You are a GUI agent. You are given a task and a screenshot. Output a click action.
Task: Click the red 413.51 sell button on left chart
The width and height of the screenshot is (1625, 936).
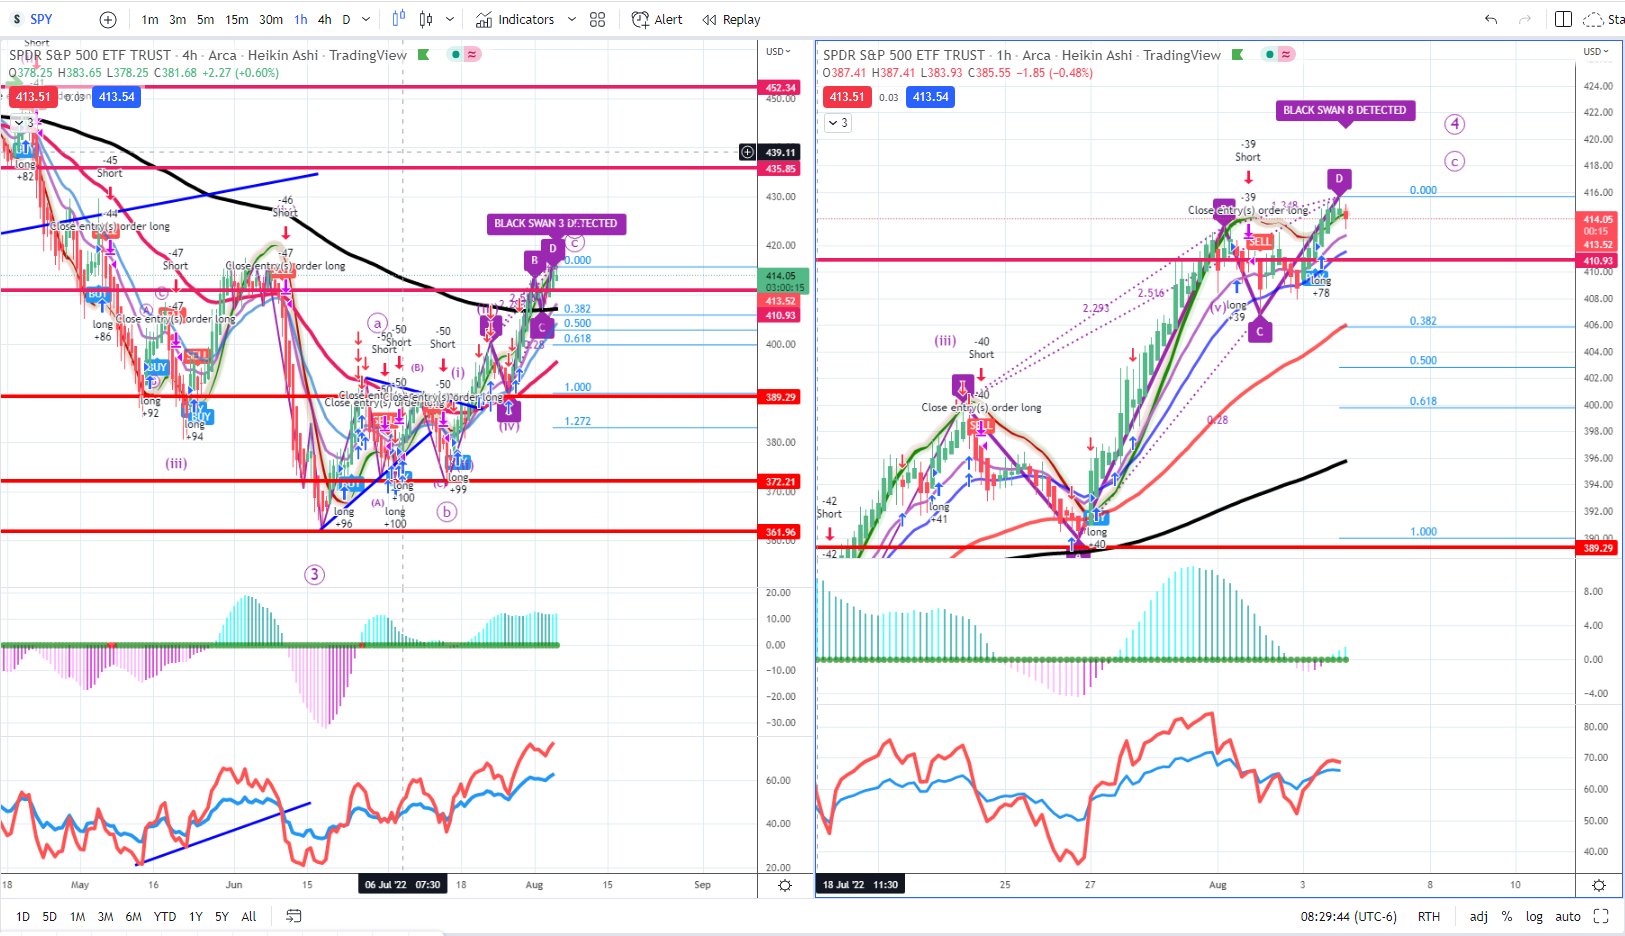33,97
